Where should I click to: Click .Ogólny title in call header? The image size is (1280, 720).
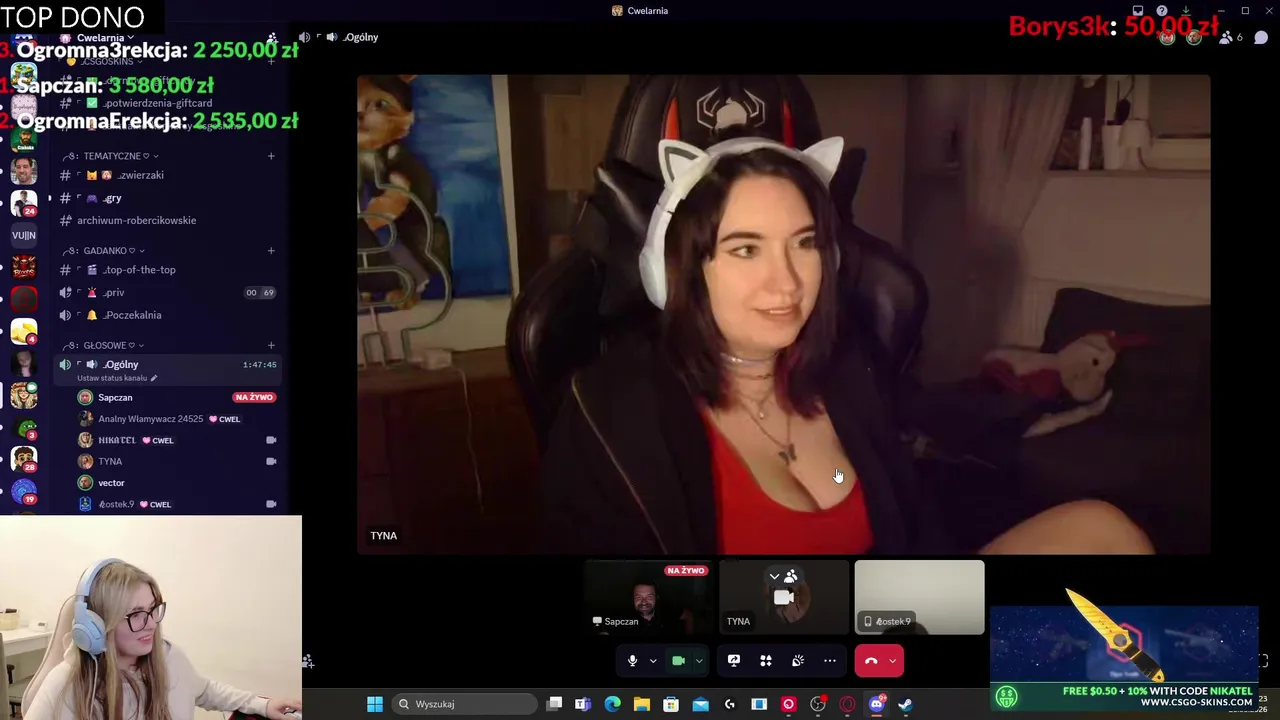[x=361, y=37]
